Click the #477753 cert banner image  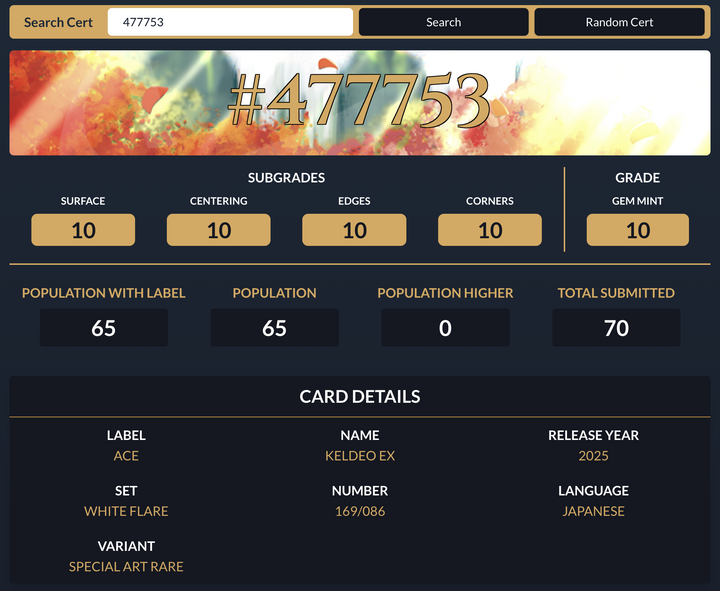360,103
